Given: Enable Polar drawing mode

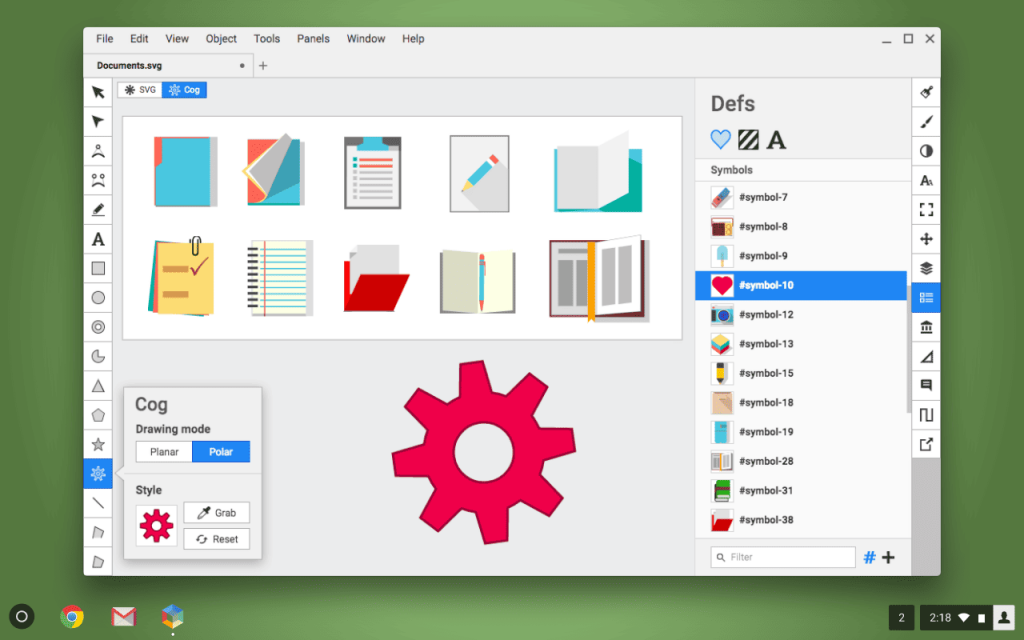Looking at the screenshot, I should pos(220,451).
